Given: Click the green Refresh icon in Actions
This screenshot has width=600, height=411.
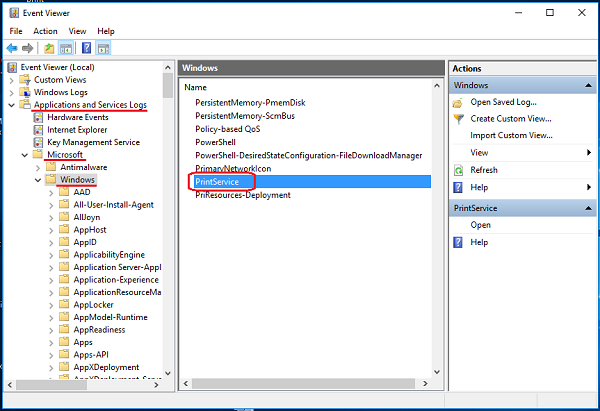Looking at the screenshot, I should pos(458,170).
